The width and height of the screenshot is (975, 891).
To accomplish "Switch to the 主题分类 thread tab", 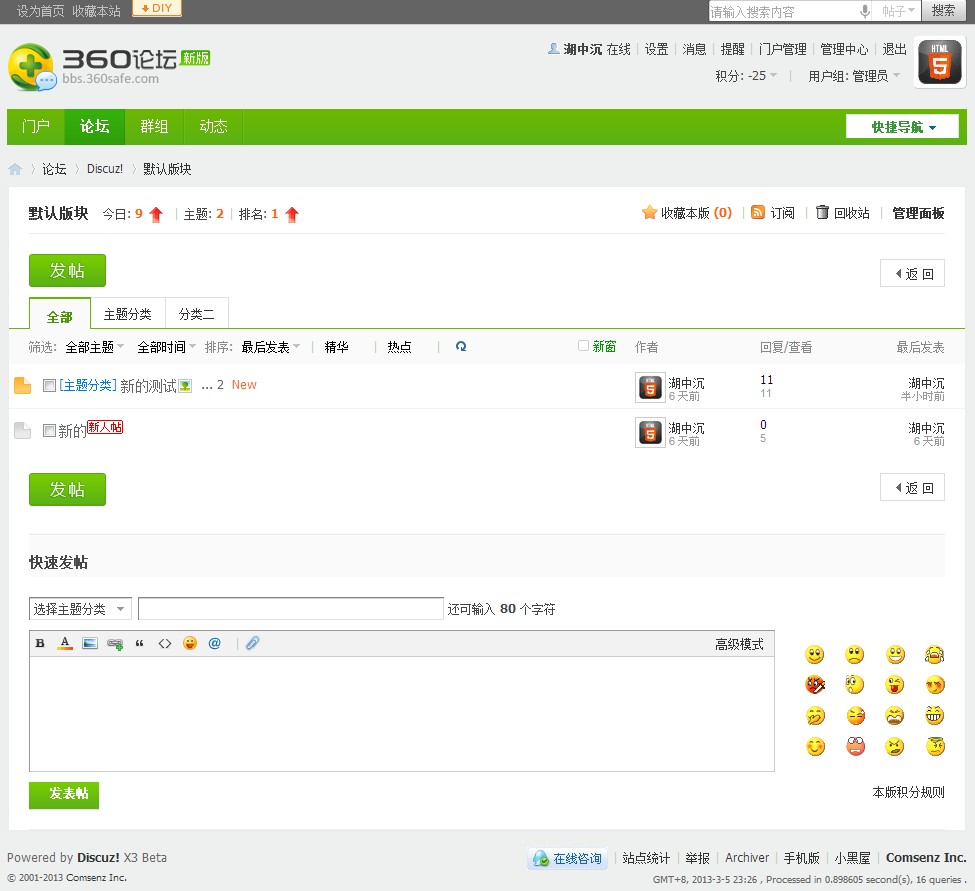I will (x=127, y=314).
